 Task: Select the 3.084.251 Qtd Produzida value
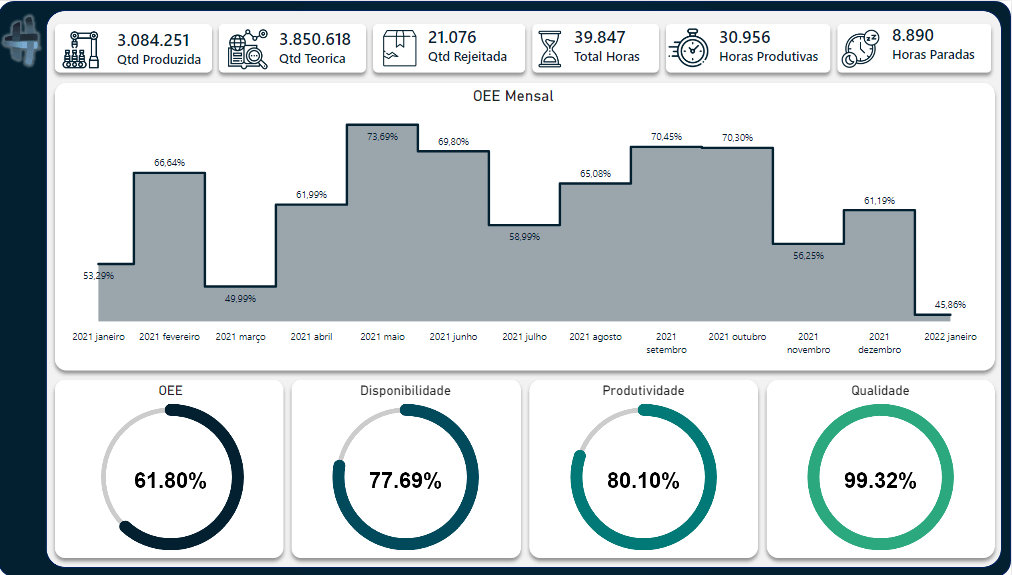(x=154, y=40)
